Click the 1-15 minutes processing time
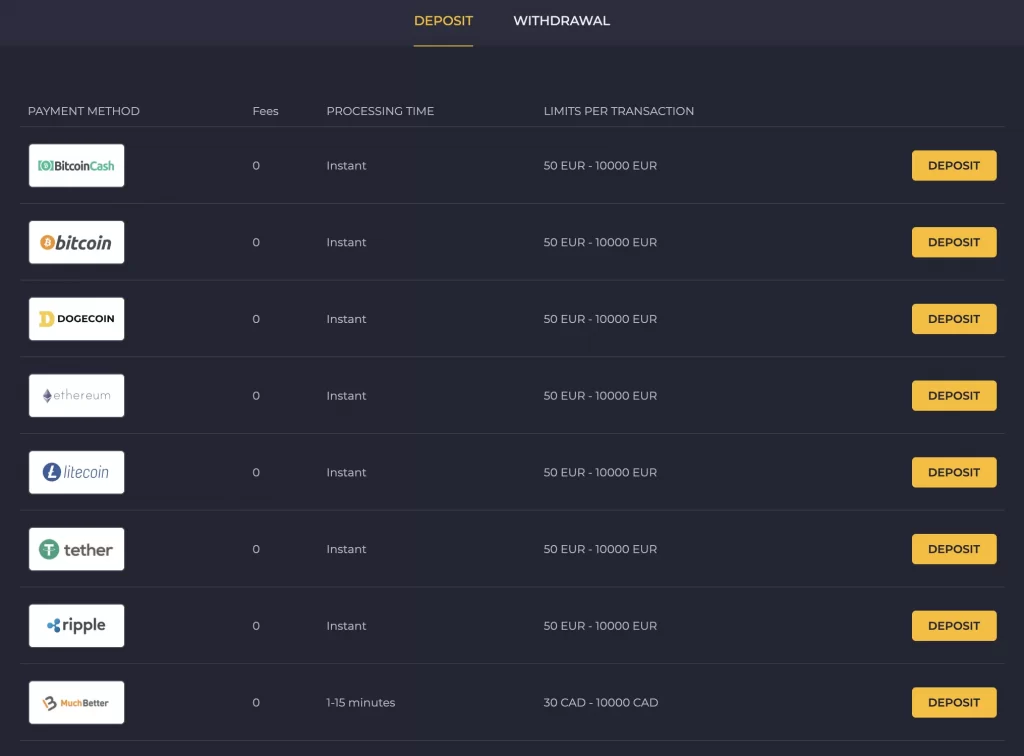This screenshot has height=756, width=1024. pyautogui.click(x=360, y=702)
